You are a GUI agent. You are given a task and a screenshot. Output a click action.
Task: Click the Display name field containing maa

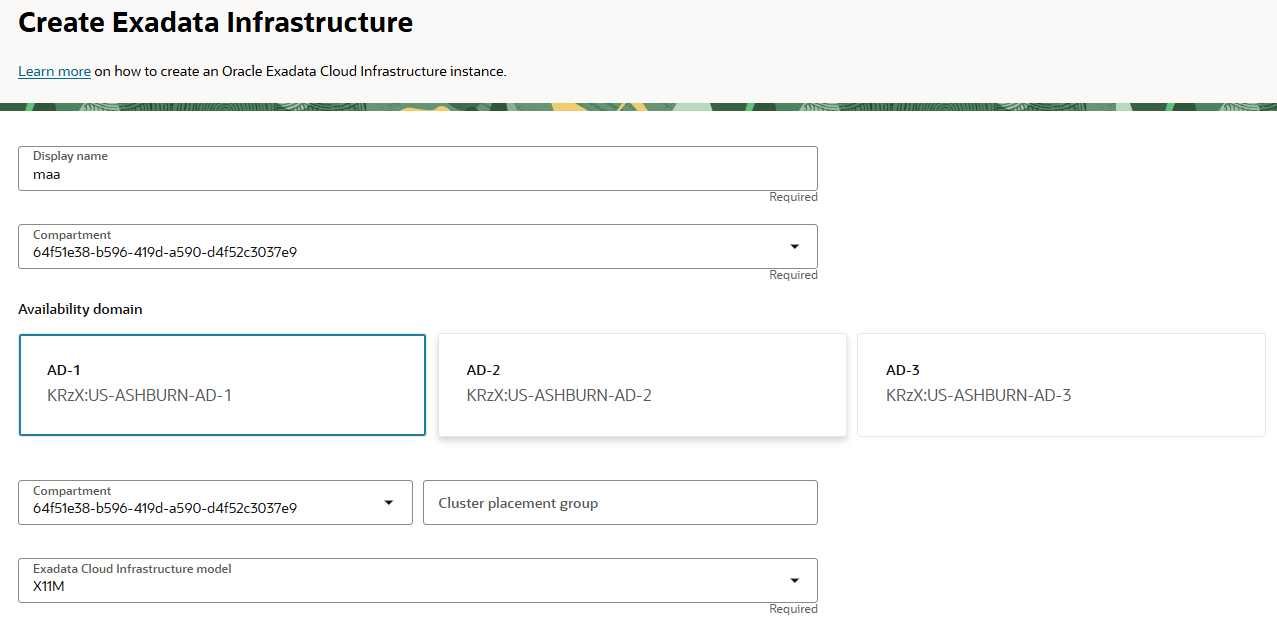(x=417, y=174)
